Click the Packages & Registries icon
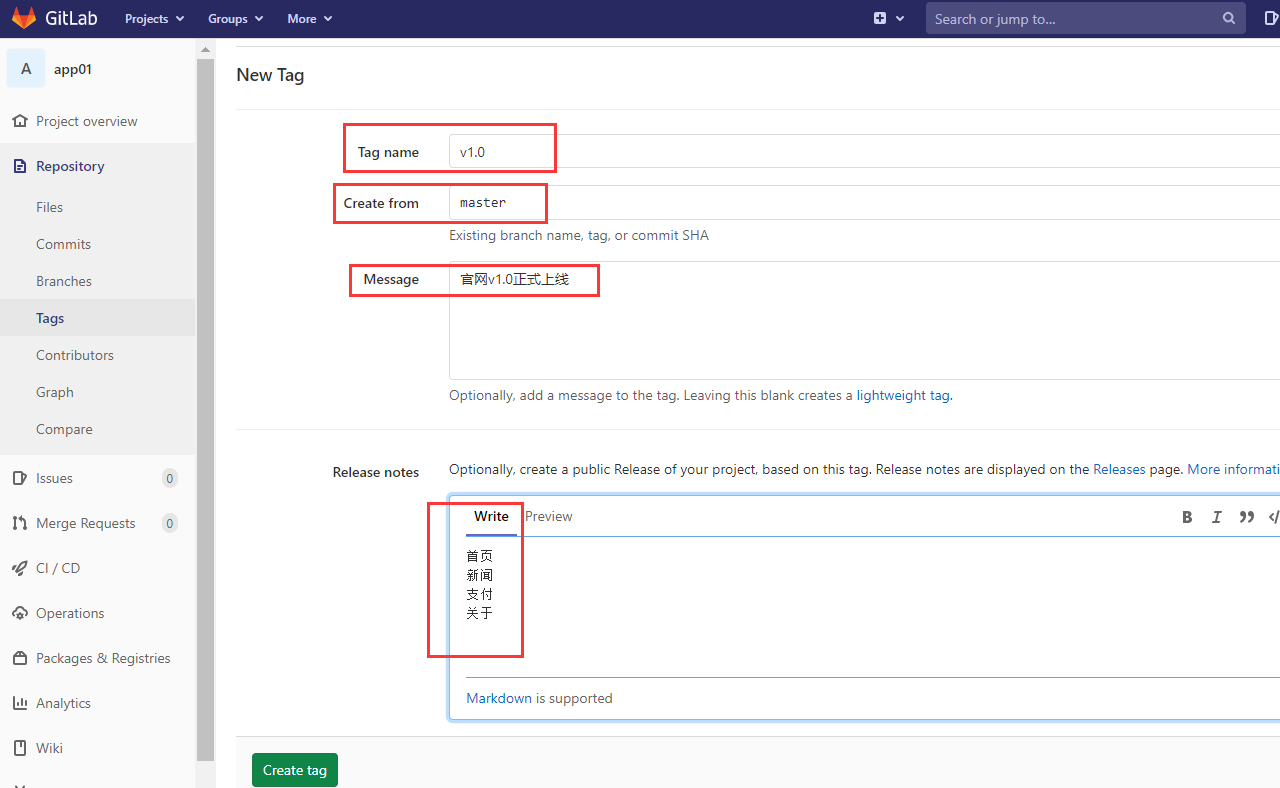 point(19,658)
